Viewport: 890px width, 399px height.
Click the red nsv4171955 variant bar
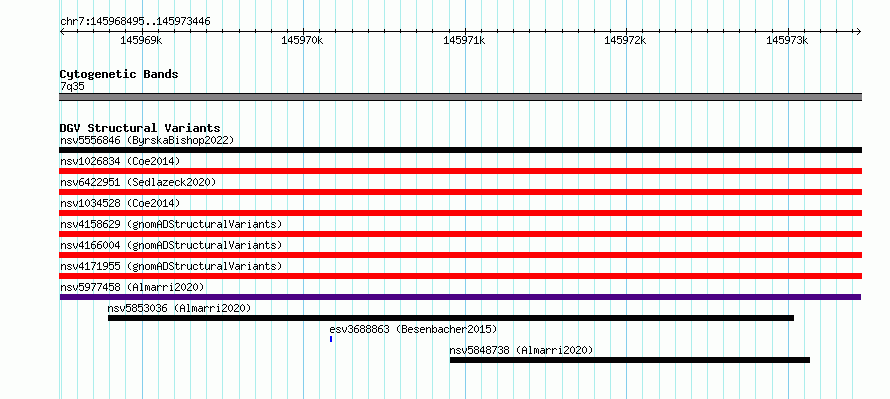460,276
